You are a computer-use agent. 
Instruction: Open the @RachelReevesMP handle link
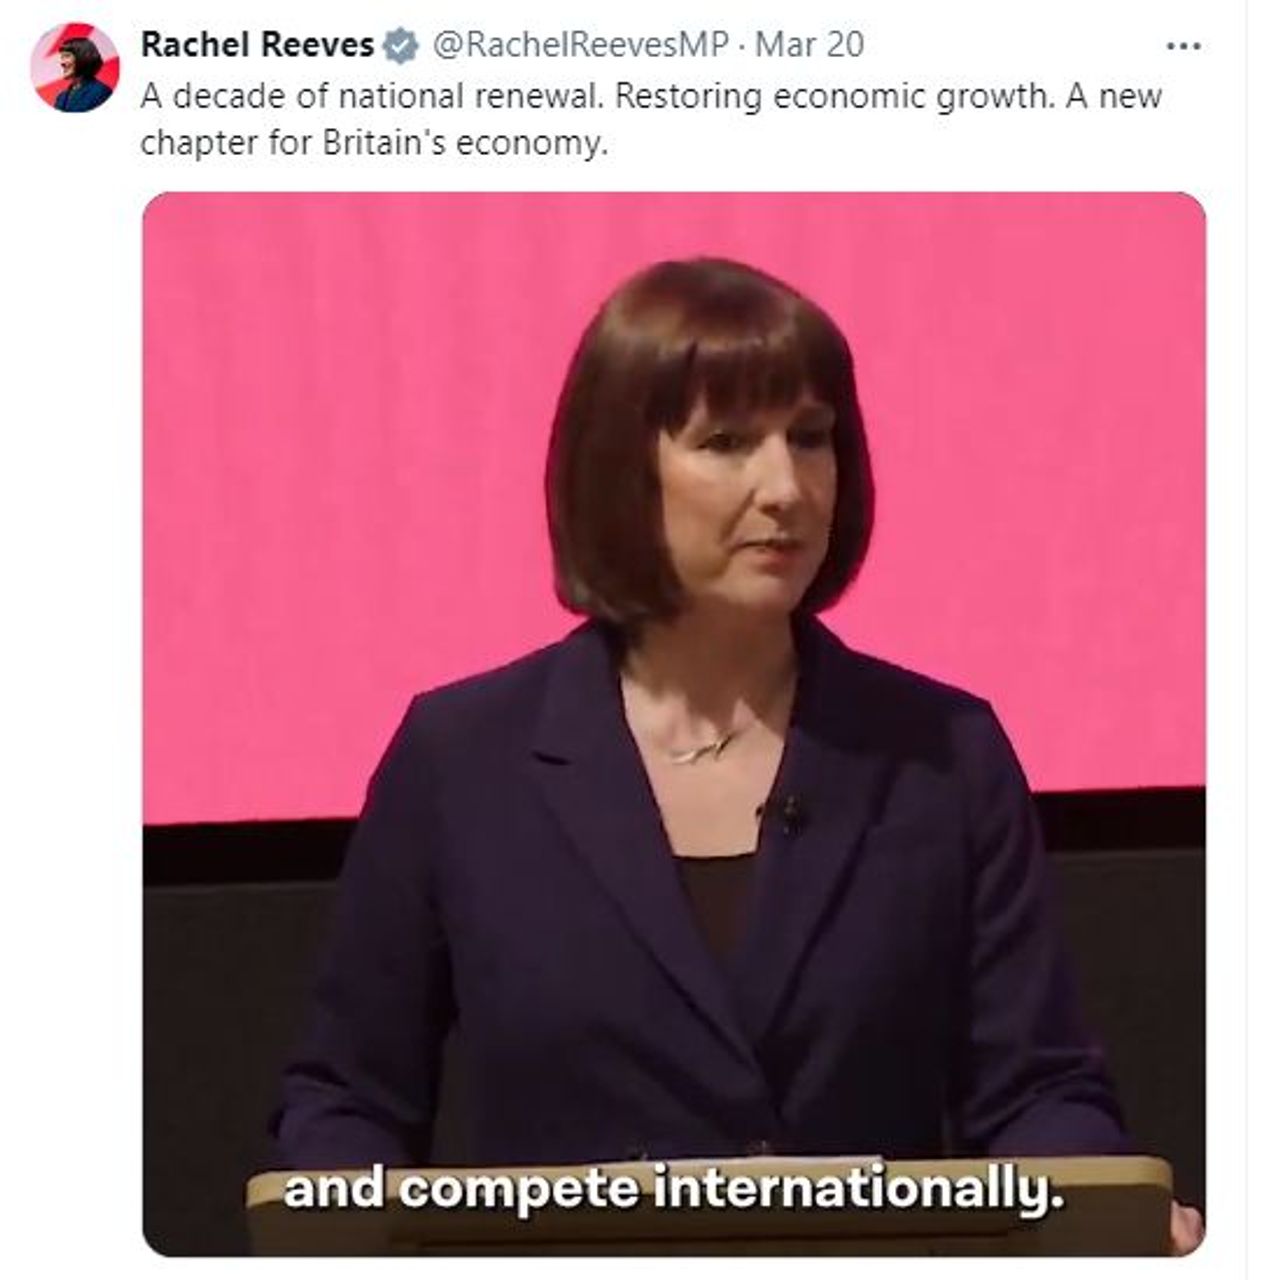580,45
